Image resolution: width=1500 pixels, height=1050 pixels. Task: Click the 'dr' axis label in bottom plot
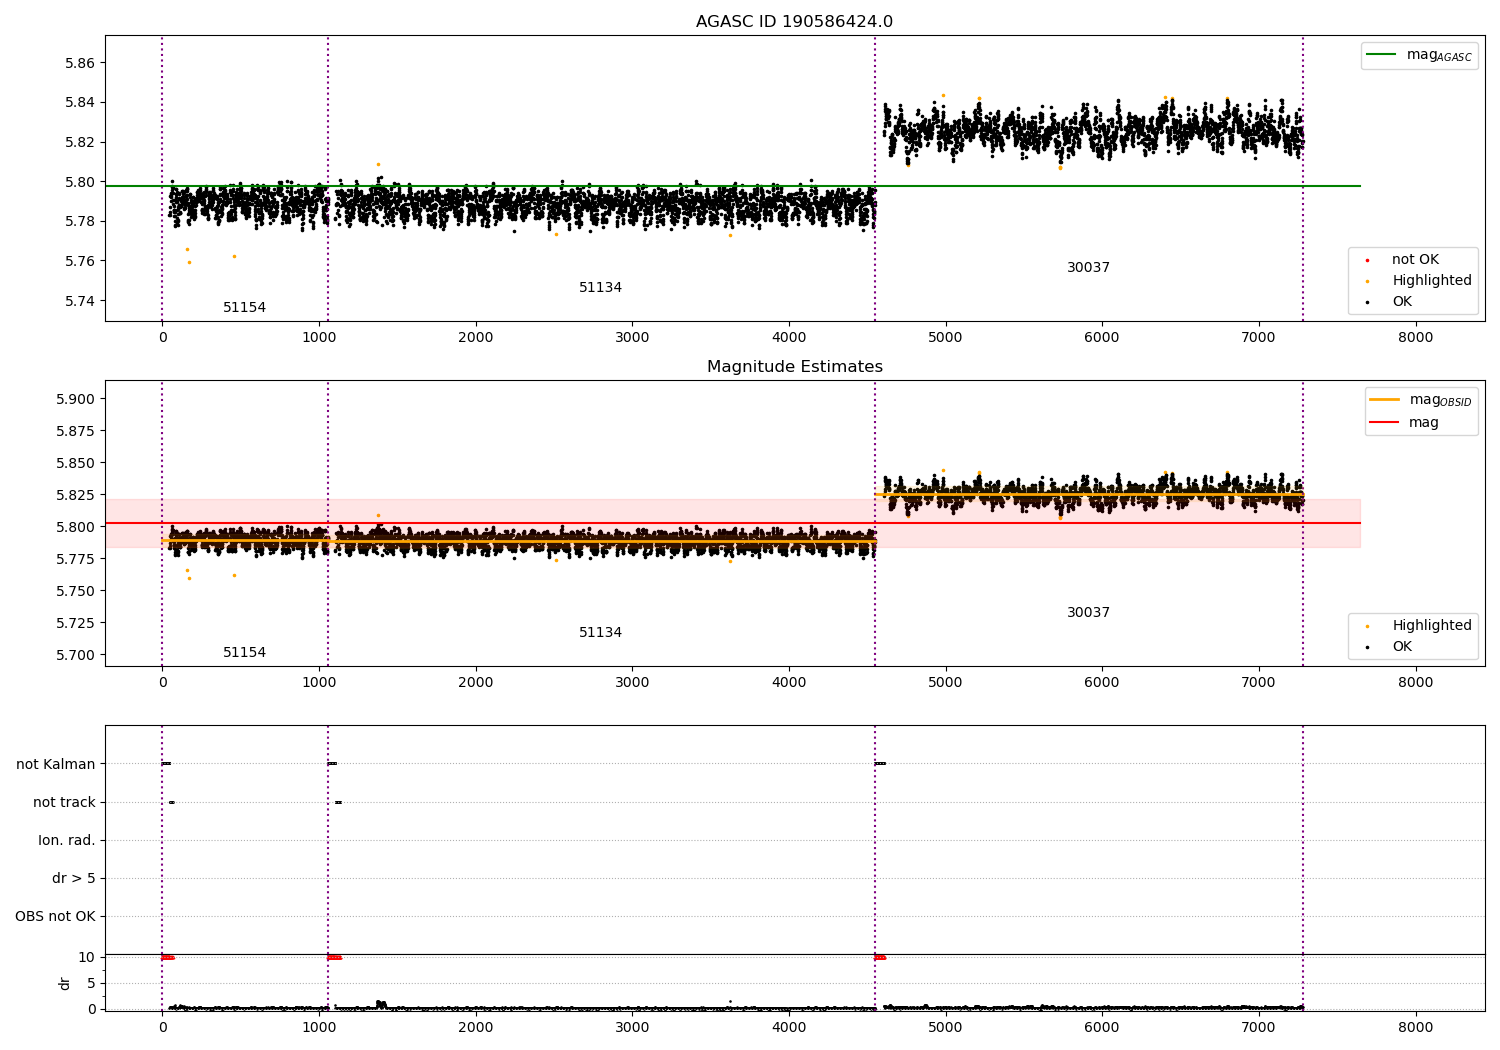click(65, 983)
